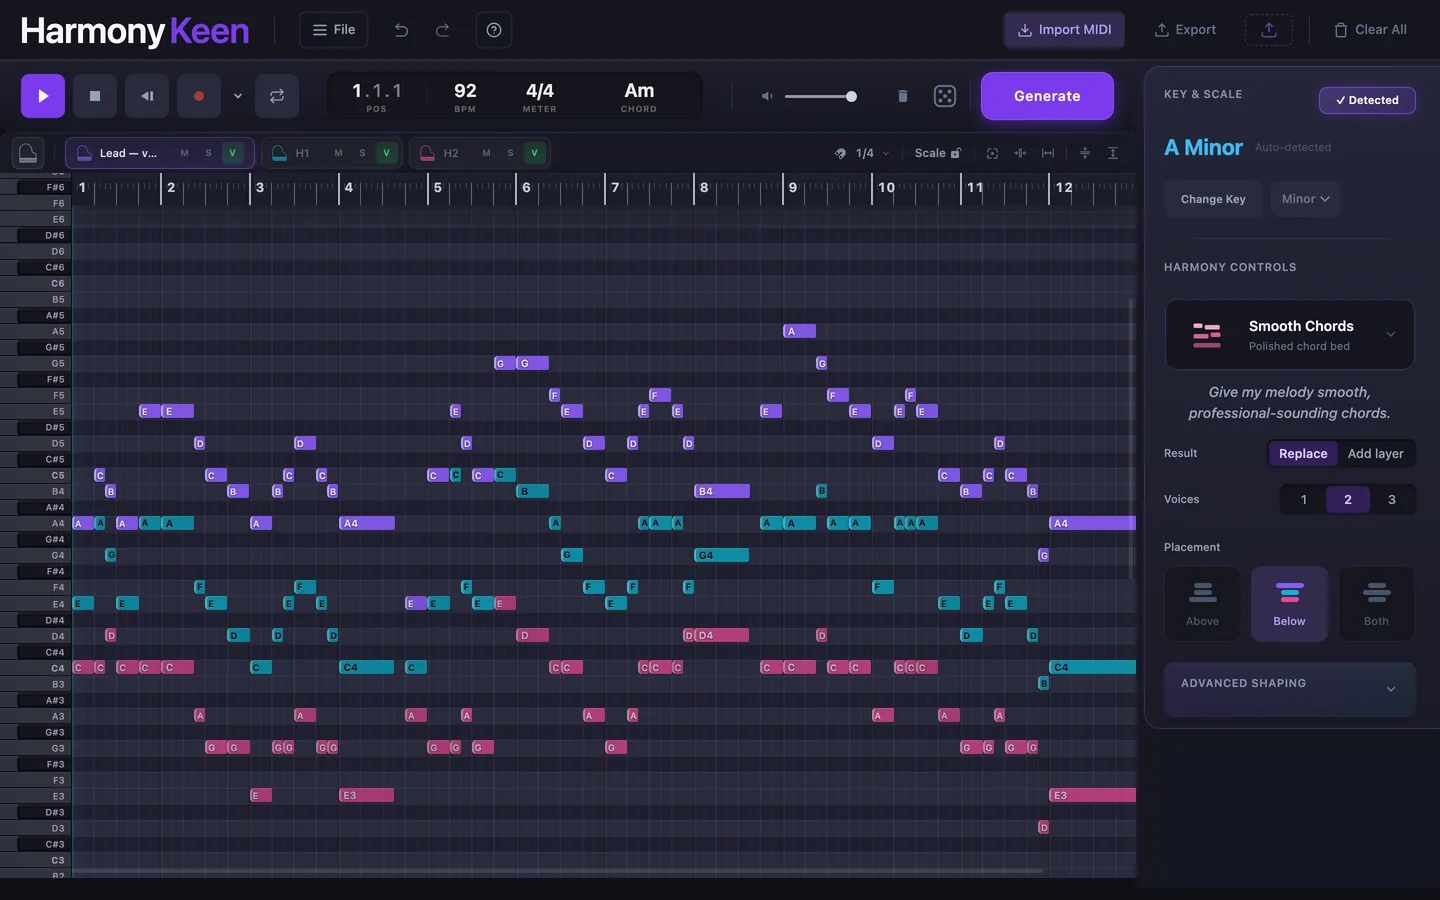
Task: Click the 92 BPM tempo field
Action: (x=465, y=96)
